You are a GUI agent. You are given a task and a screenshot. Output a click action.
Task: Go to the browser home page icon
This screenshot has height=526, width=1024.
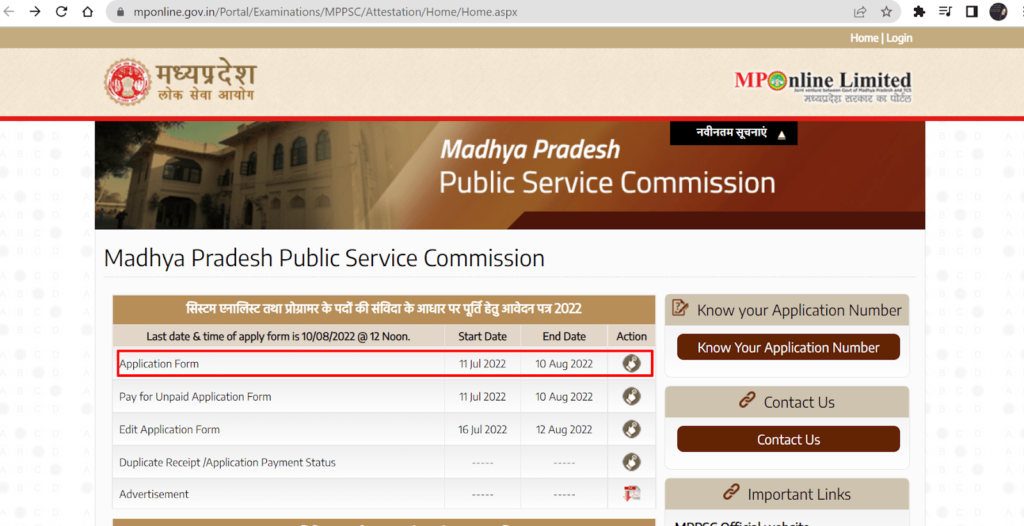pyautogui.click(x=88, y=12)
